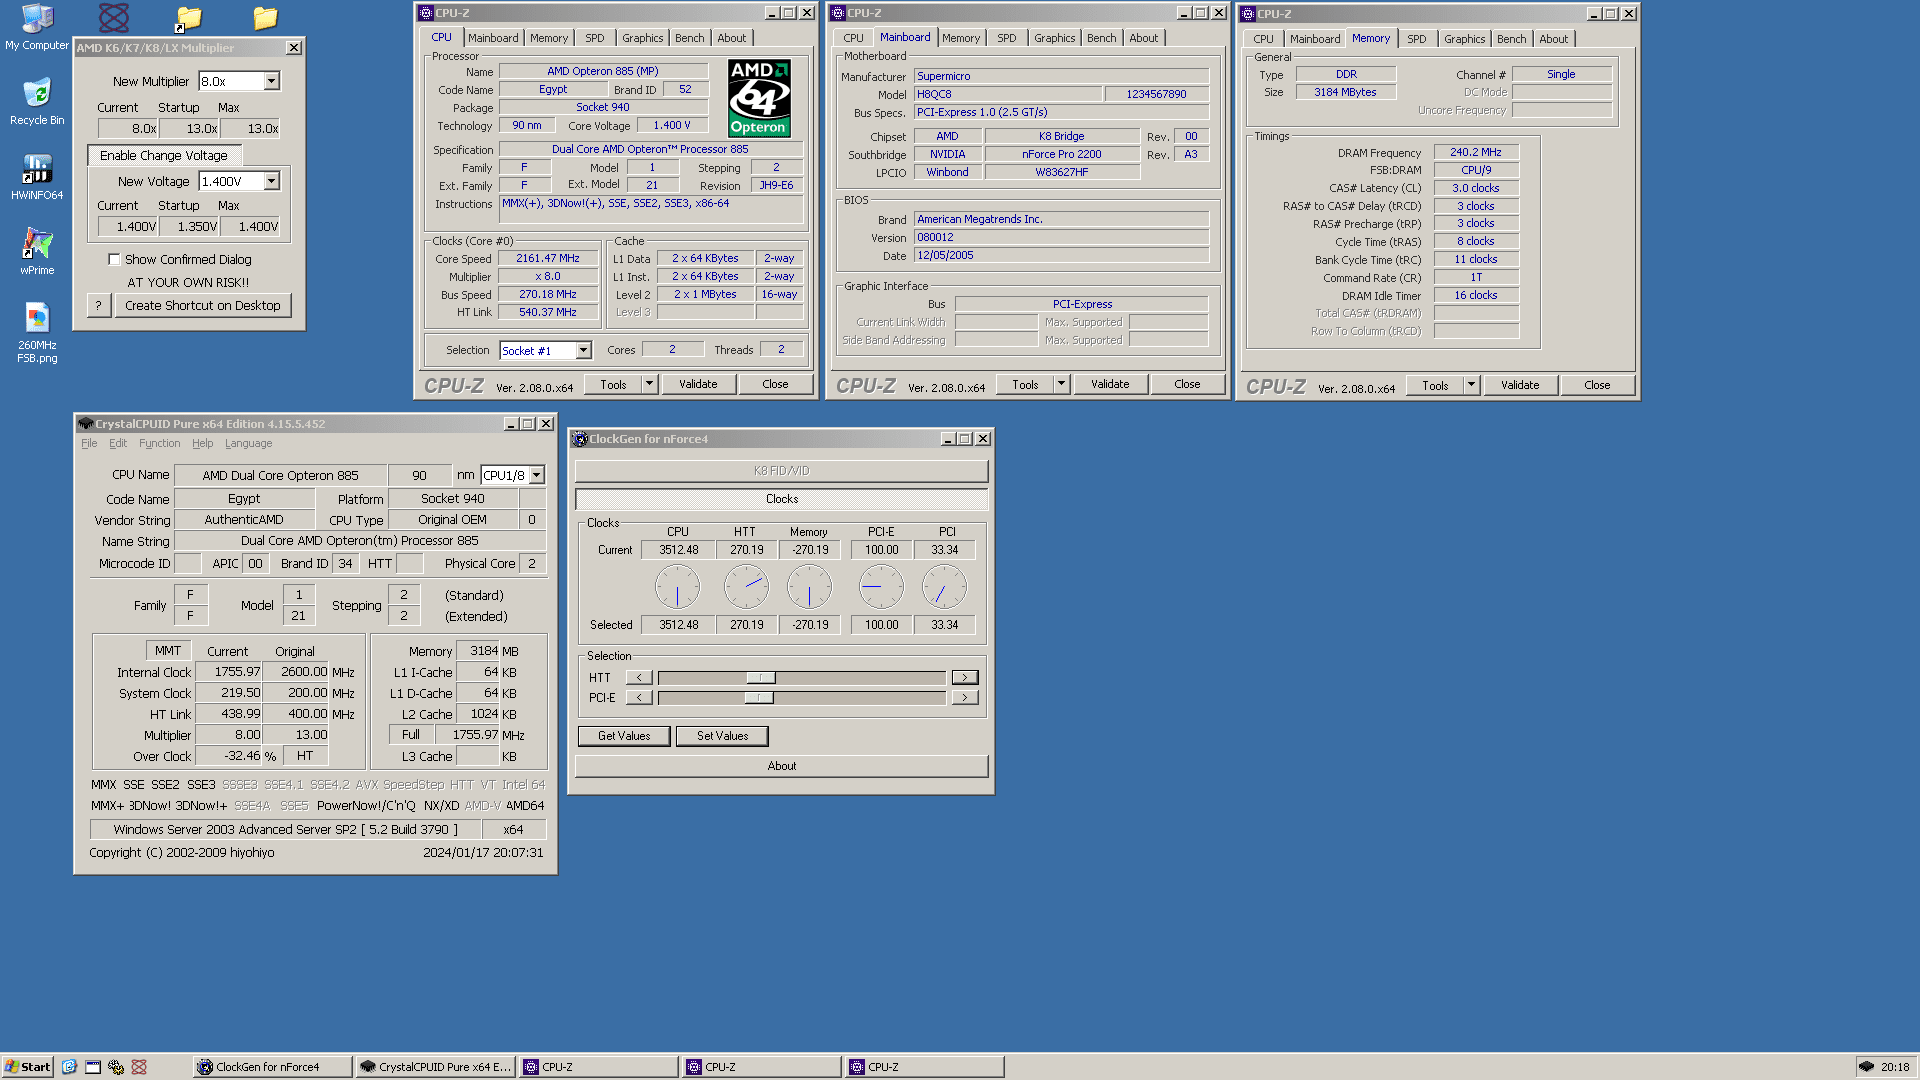Open the New Voltage dropdown
Screen dimensions: 1920x1080
(271, 181)
